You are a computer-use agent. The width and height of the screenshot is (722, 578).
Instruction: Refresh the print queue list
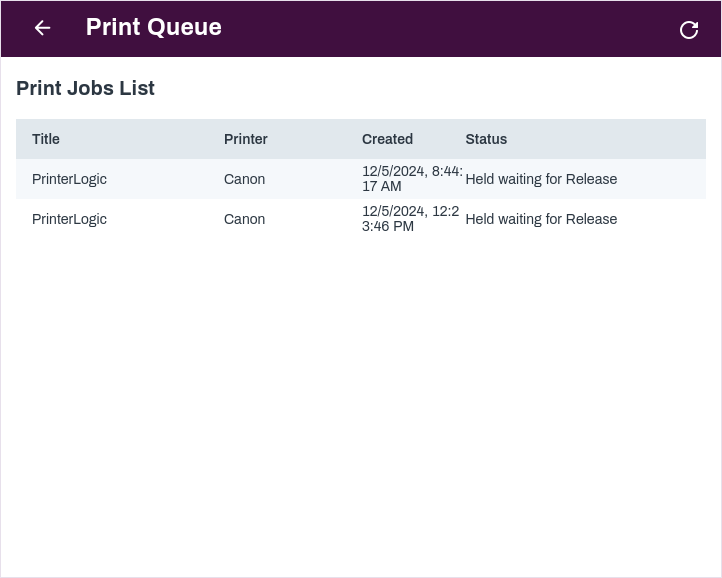tap(689, 30)
